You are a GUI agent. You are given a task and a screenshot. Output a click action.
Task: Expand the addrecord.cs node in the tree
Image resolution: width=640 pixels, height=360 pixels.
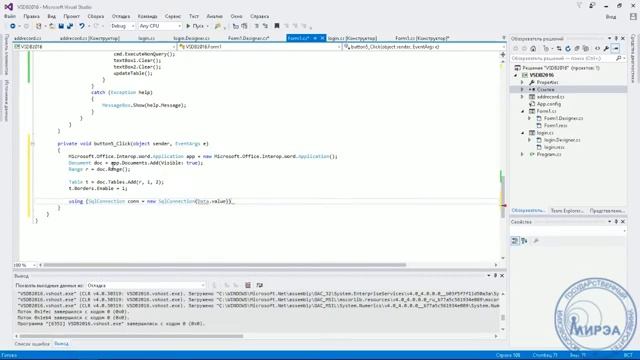pos(522,97)
